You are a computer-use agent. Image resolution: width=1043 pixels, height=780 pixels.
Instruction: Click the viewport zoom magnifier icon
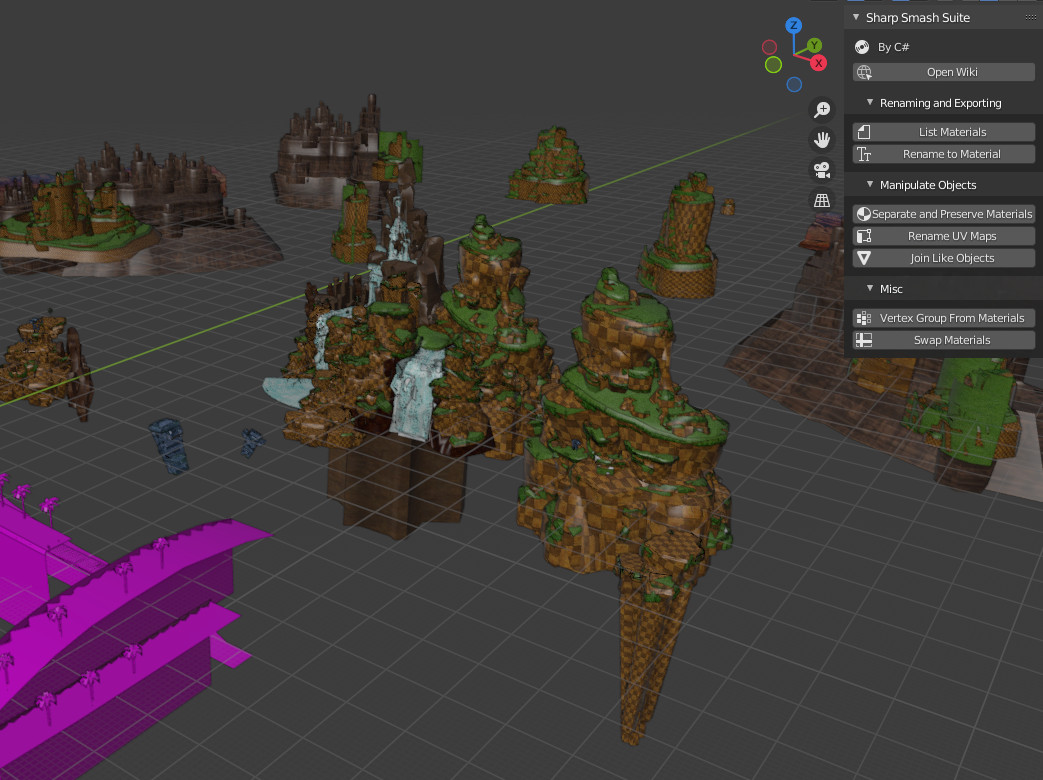pyautogui.click(x=822, y=109)
